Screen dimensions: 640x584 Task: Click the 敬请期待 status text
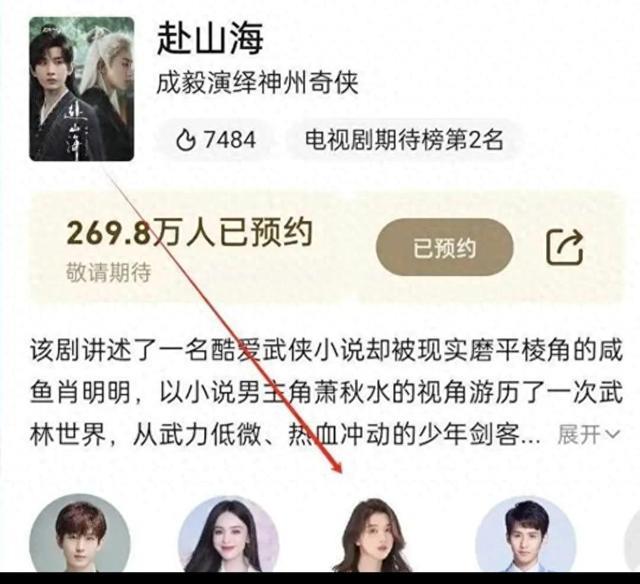[109, 272]
